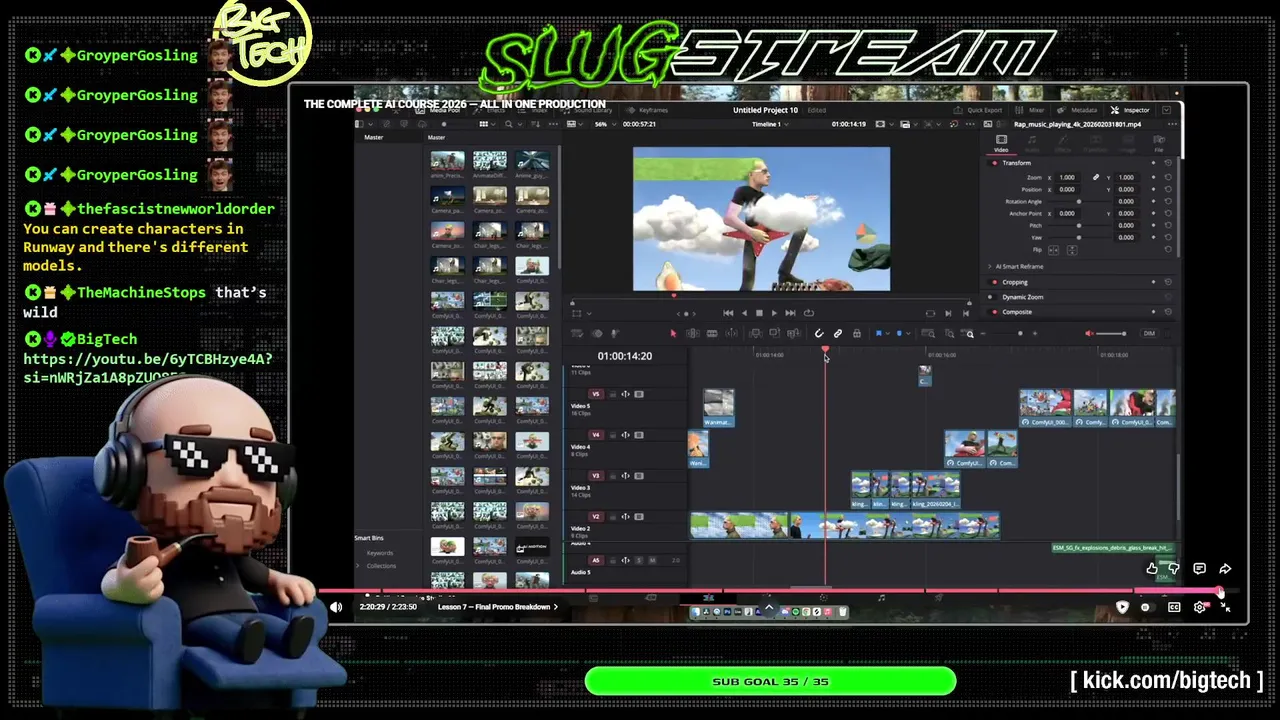
Task: Select the arrow Selection mode tool
Action: [673, 333]
